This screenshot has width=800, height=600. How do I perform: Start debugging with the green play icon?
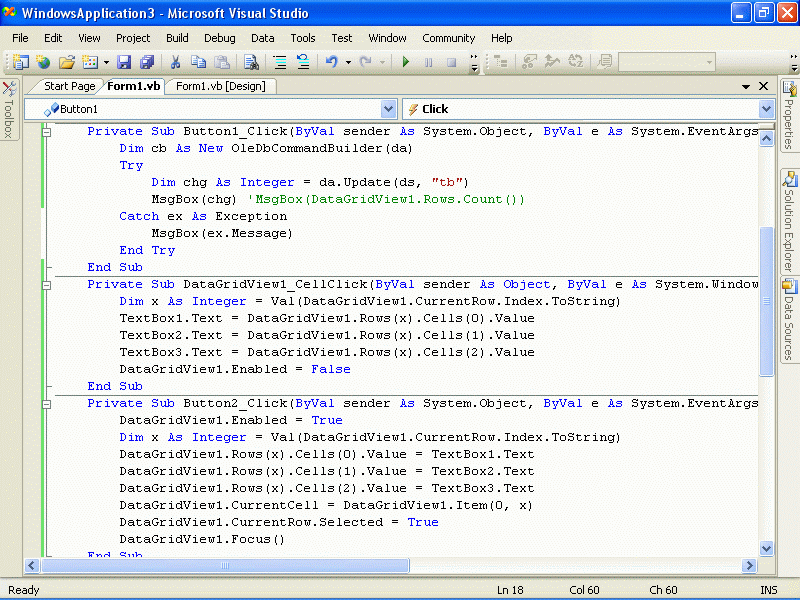coord(406,62)
